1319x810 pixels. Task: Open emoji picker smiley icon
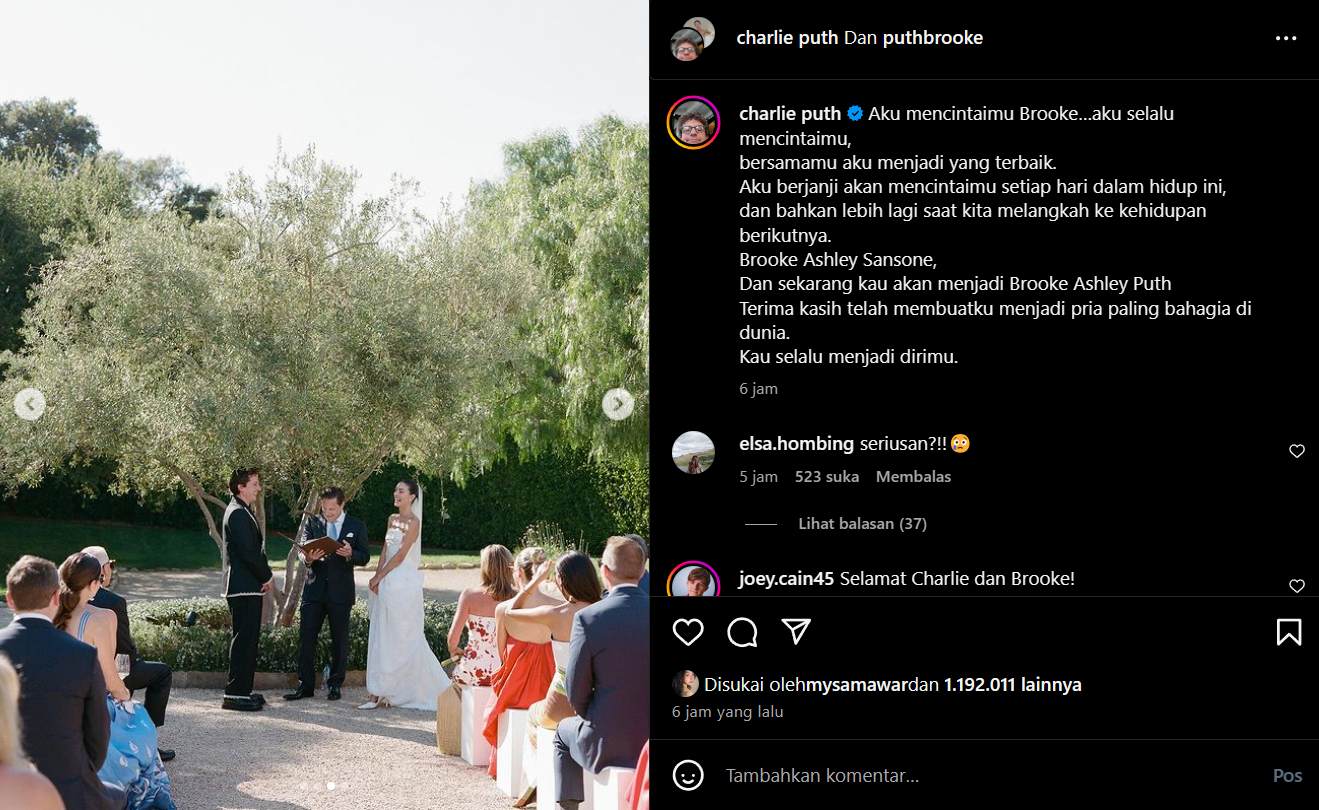[x=687, y=775]
